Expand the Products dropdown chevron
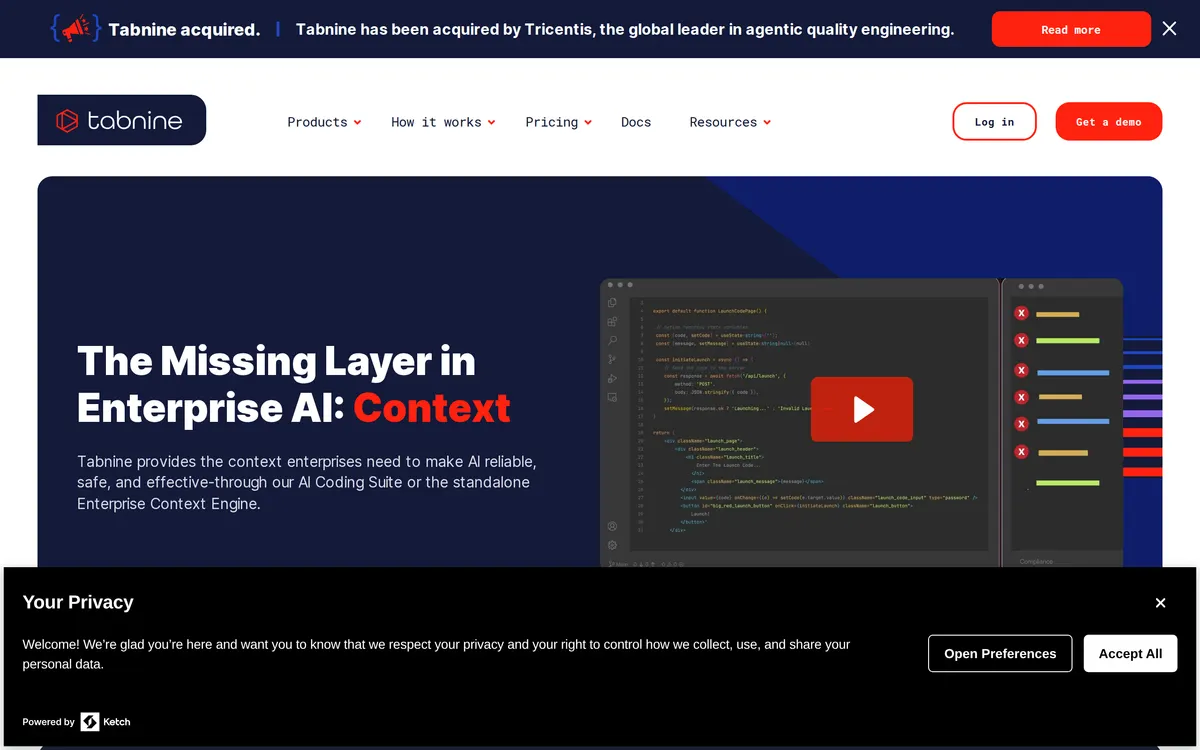This screenshot has height=750, width=1200. (x=357, y=122)
